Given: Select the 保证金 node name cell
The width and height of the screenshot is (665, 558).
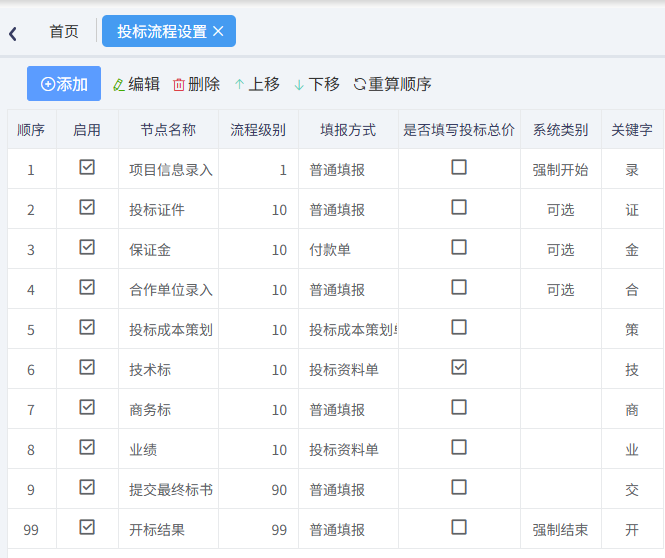Looking at the screenshot, I should click(x=168, y=250).
